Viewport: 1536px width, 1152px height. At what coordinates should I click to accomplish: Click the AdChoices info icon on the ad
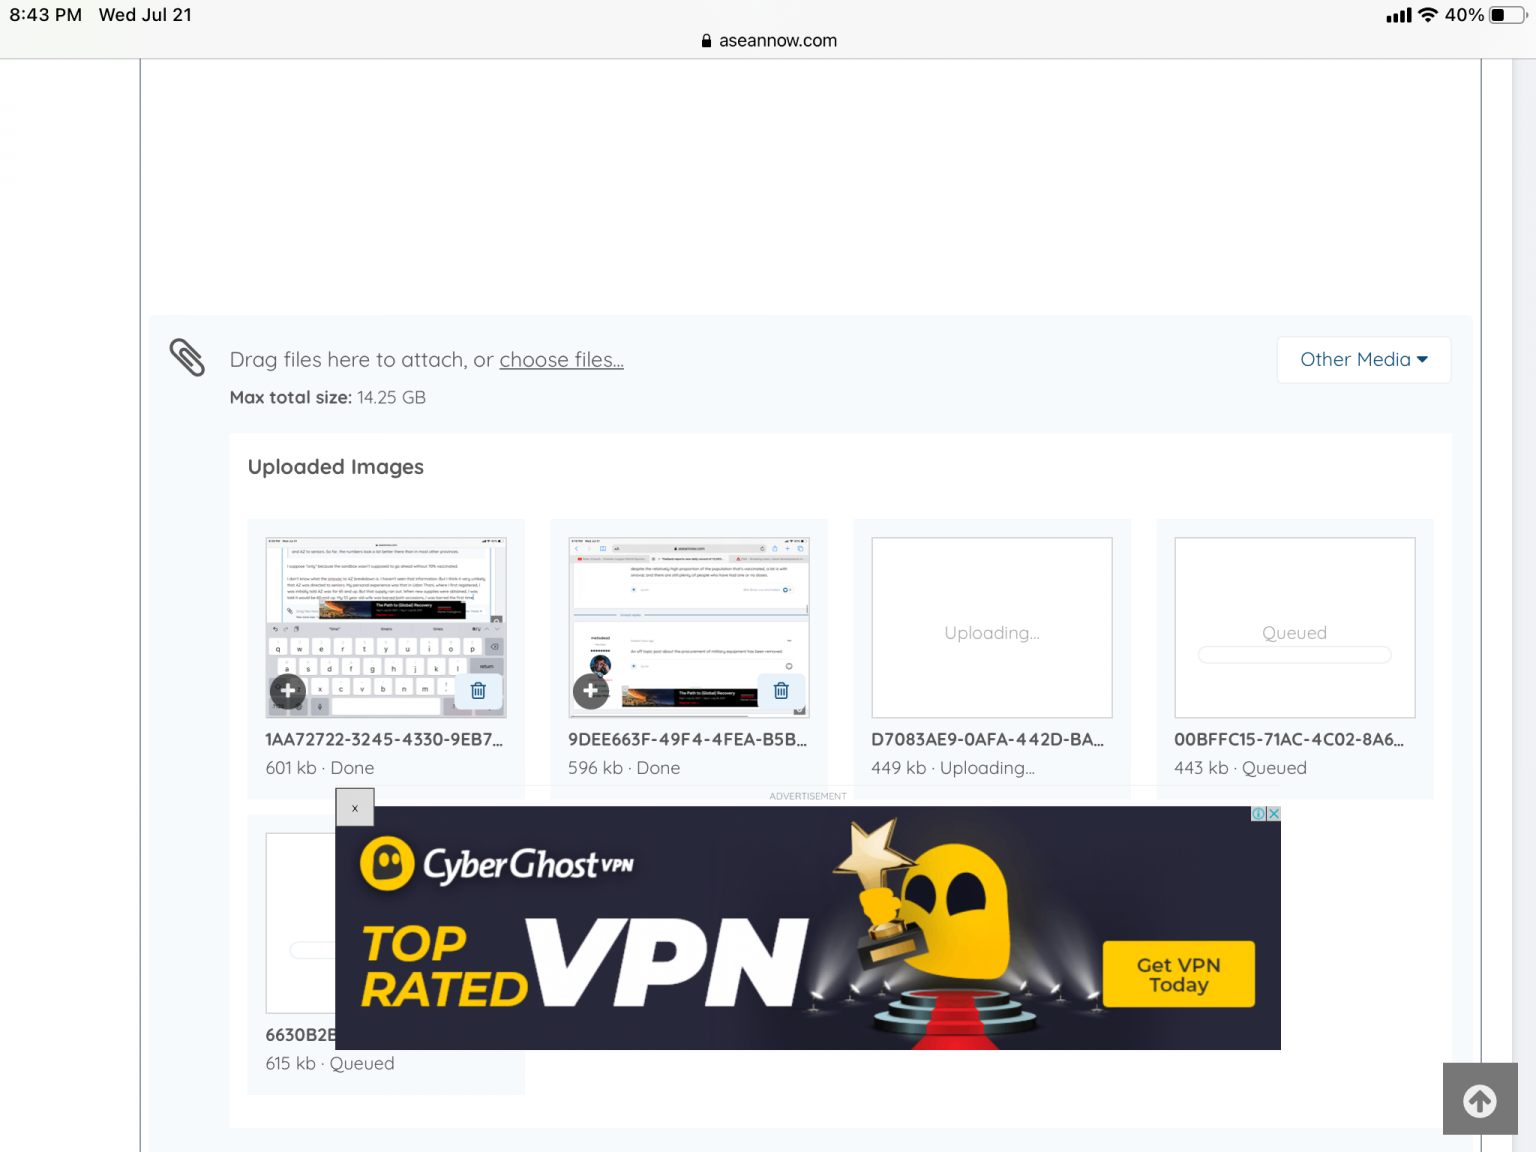[x=1258, y=814]
